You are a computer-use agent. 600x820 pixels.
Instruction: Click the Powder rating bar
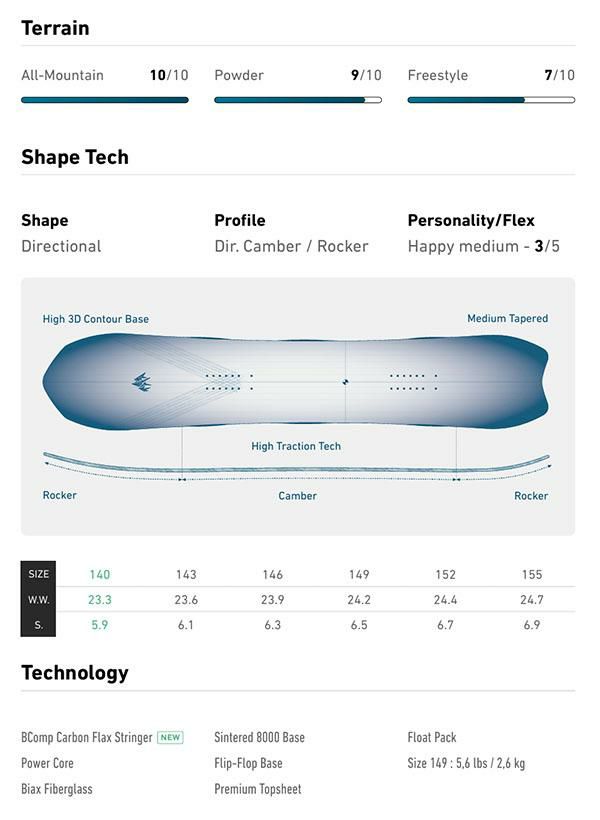pos(298,100)
